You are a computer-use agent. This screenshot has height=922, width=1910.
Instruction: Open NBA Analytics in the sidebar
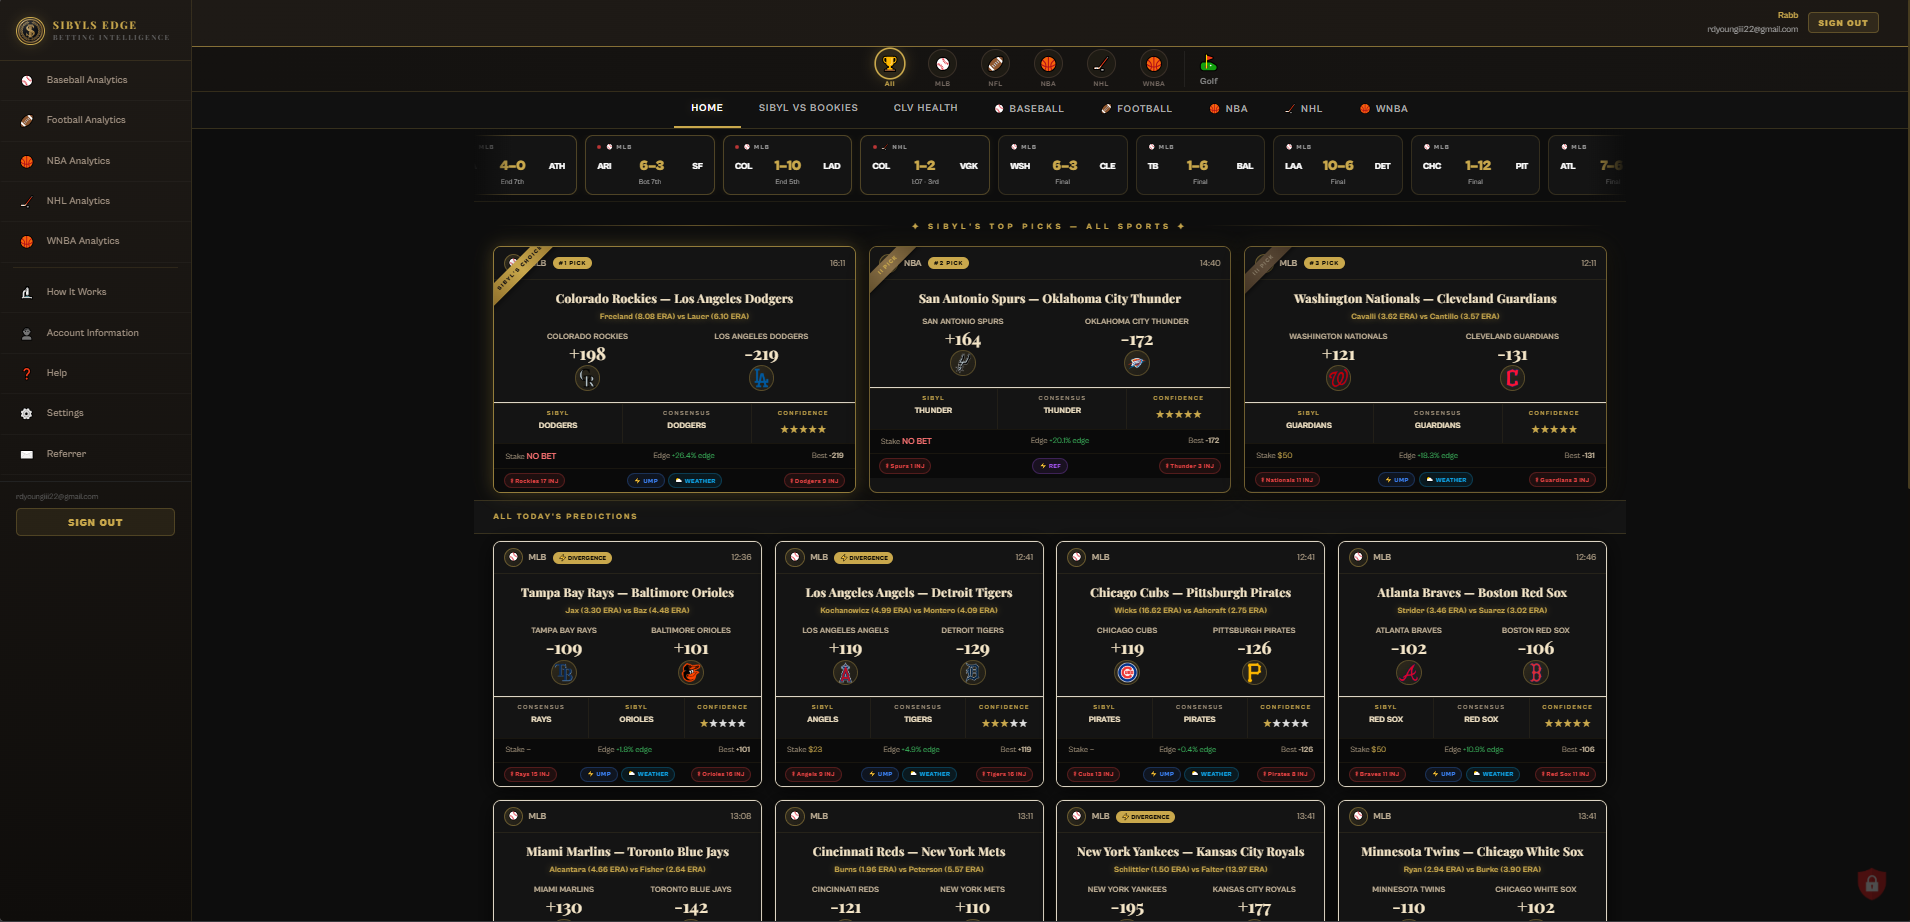coord(96,161)
